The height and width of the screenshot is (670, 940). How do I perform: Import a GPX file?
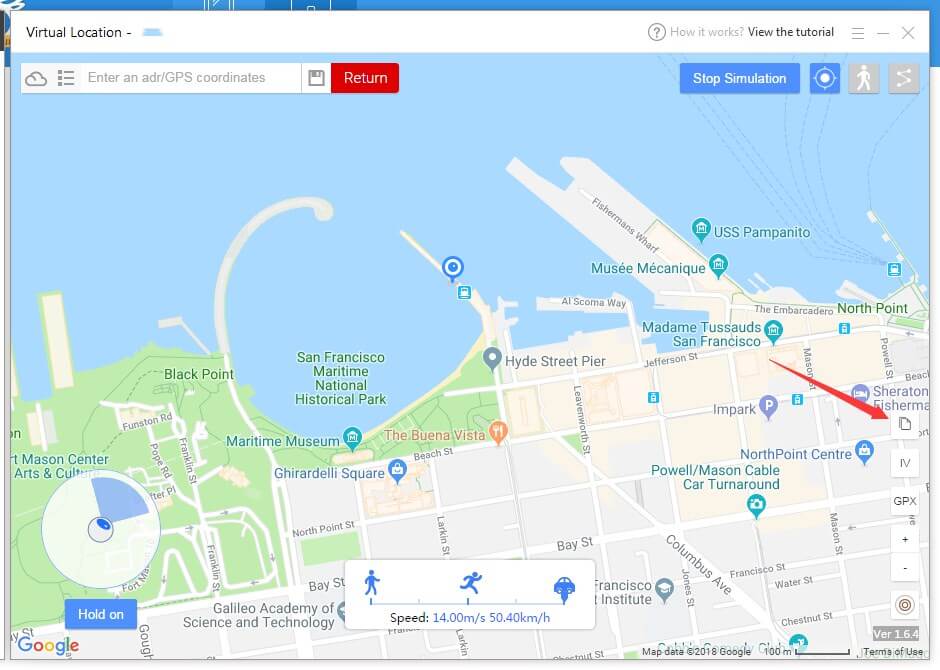pyautogui.click(x=905, y=501)
